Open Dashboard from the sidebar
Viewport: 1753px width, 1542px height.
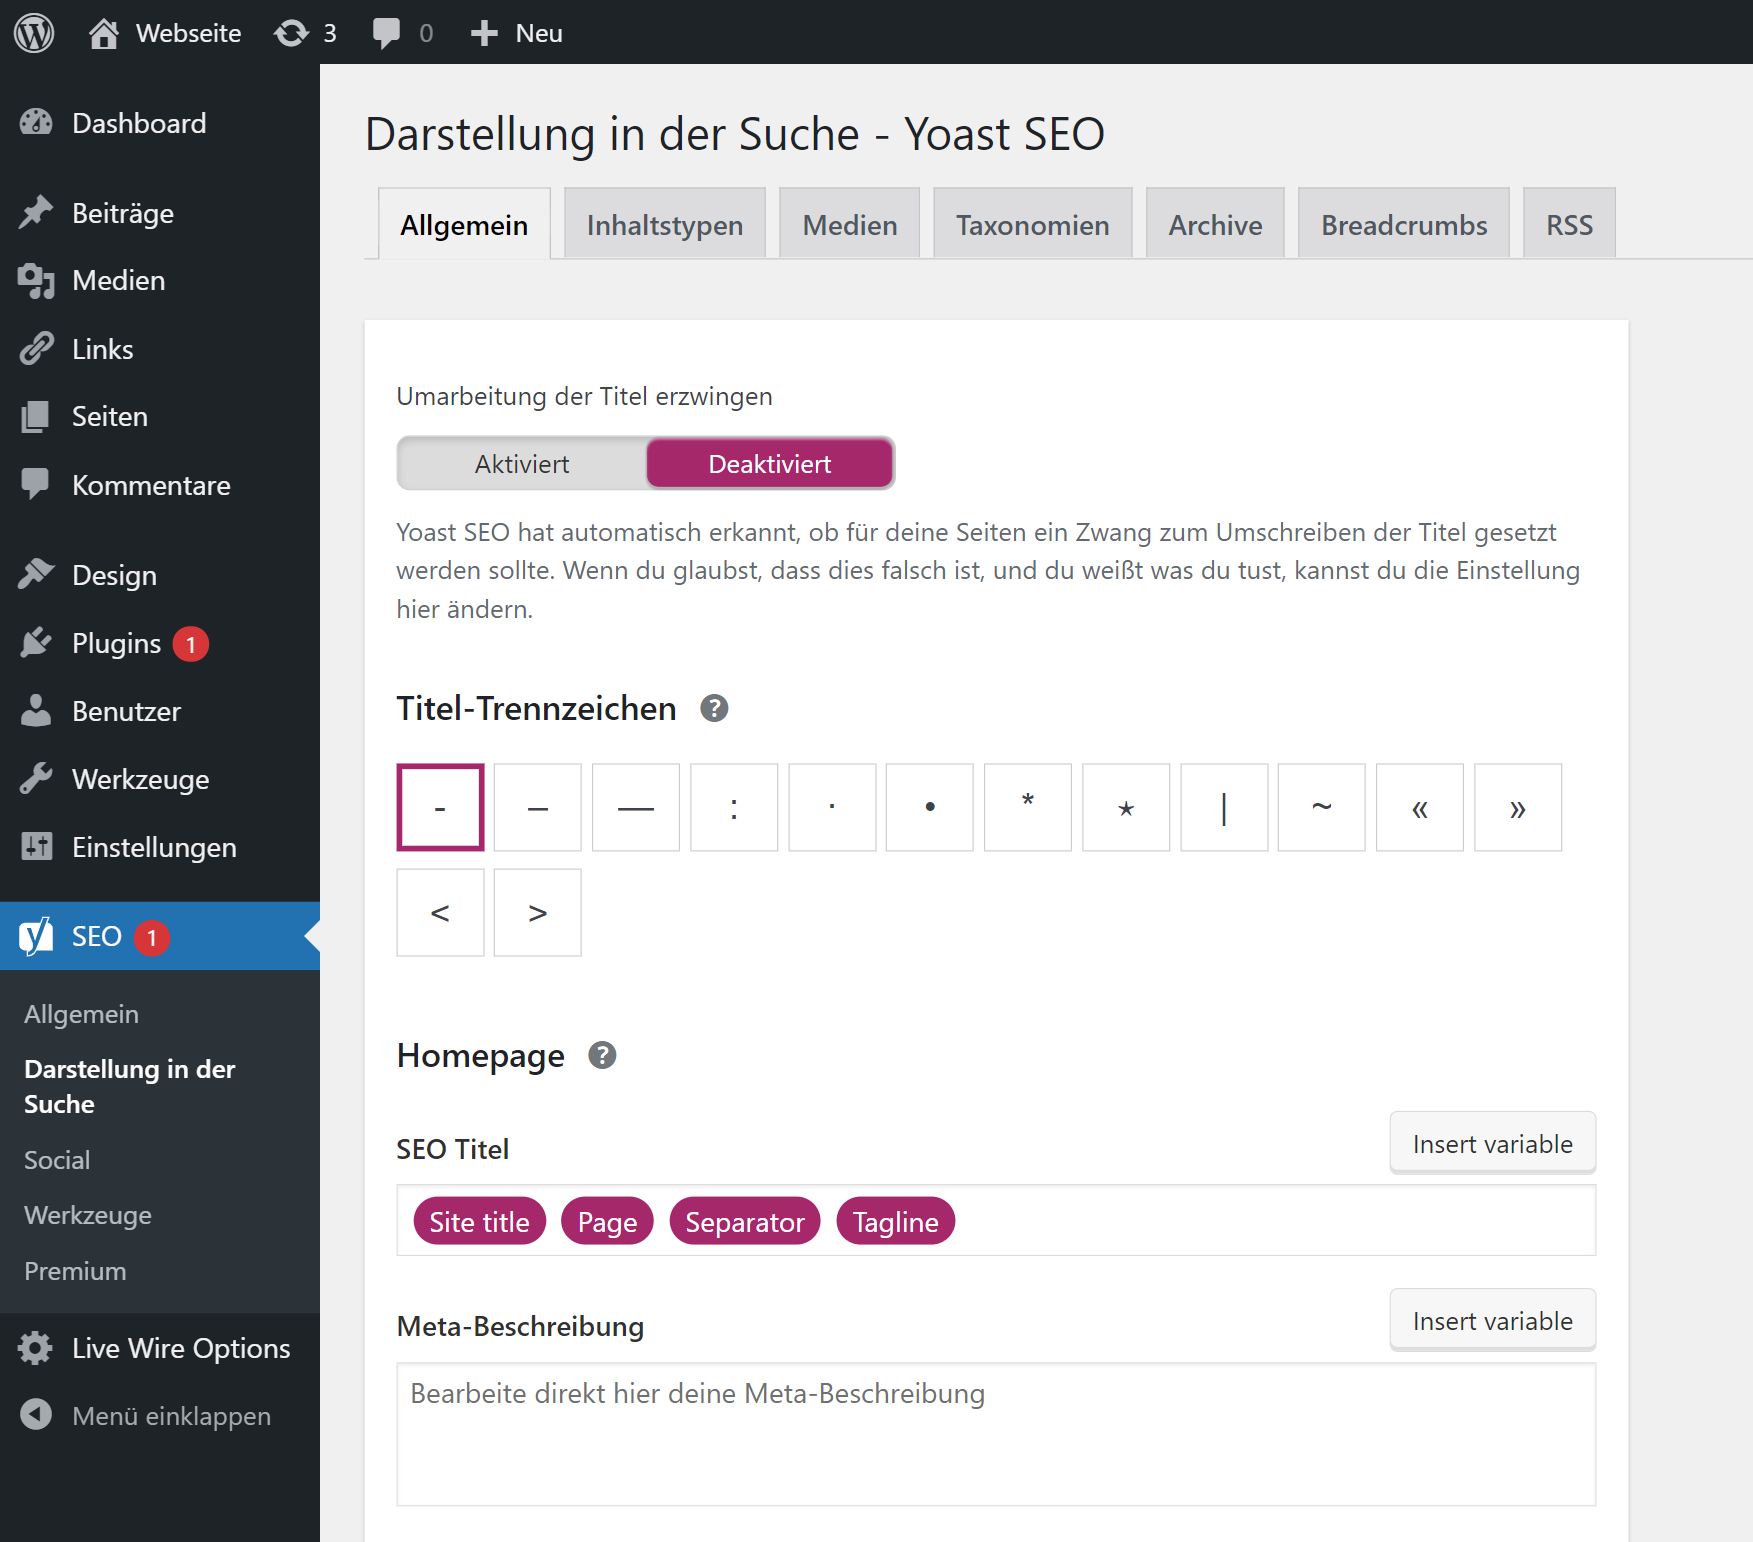point(139,123)
